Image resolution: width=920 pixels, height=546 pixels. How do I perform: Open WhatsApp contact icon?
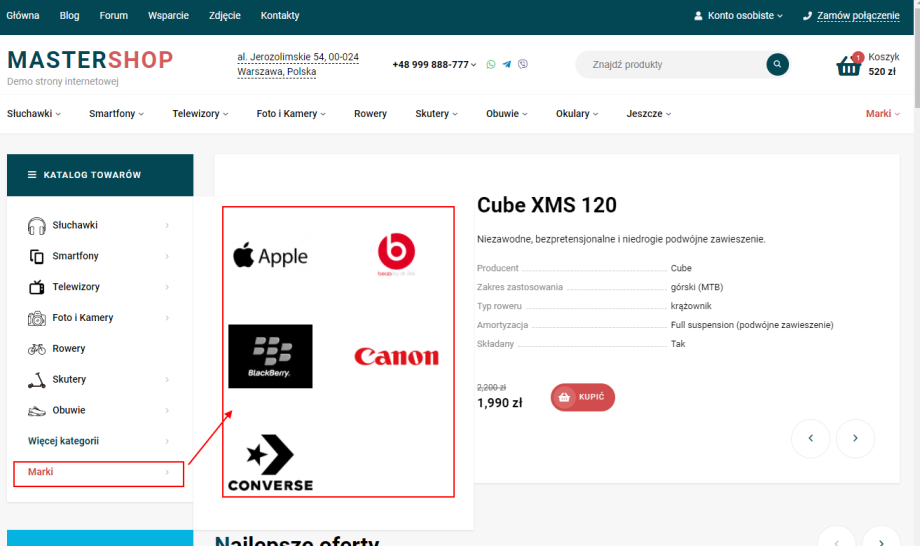point(491,64)
